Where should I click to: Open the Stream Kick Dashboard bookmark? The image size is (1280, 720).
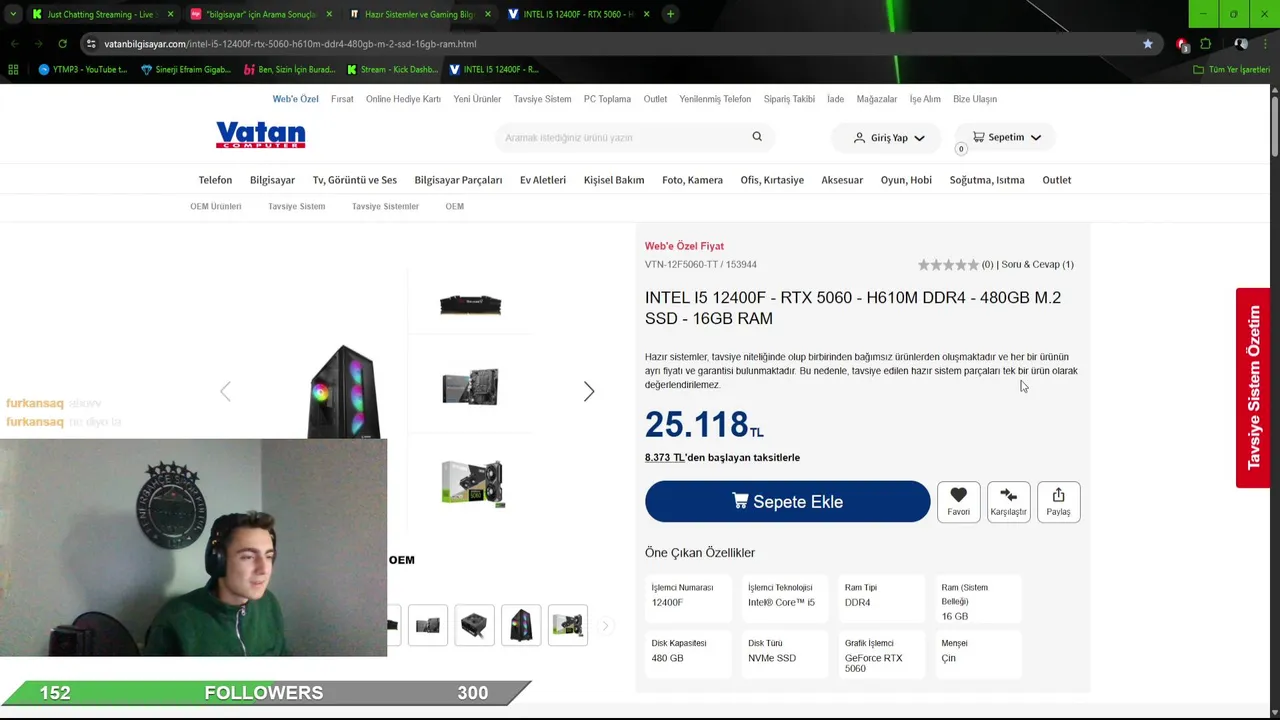[x=392, y=69]
